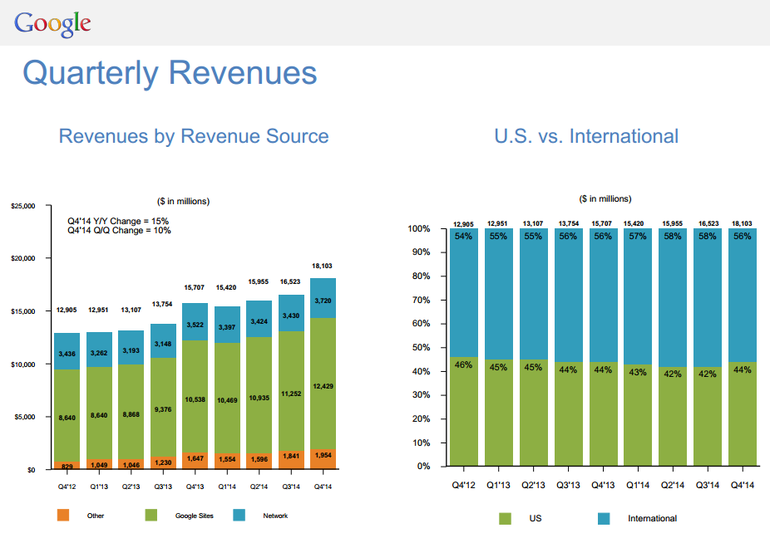
Task: Click the 10,538 Google Sites value
Action: click(x=195, y=399)
